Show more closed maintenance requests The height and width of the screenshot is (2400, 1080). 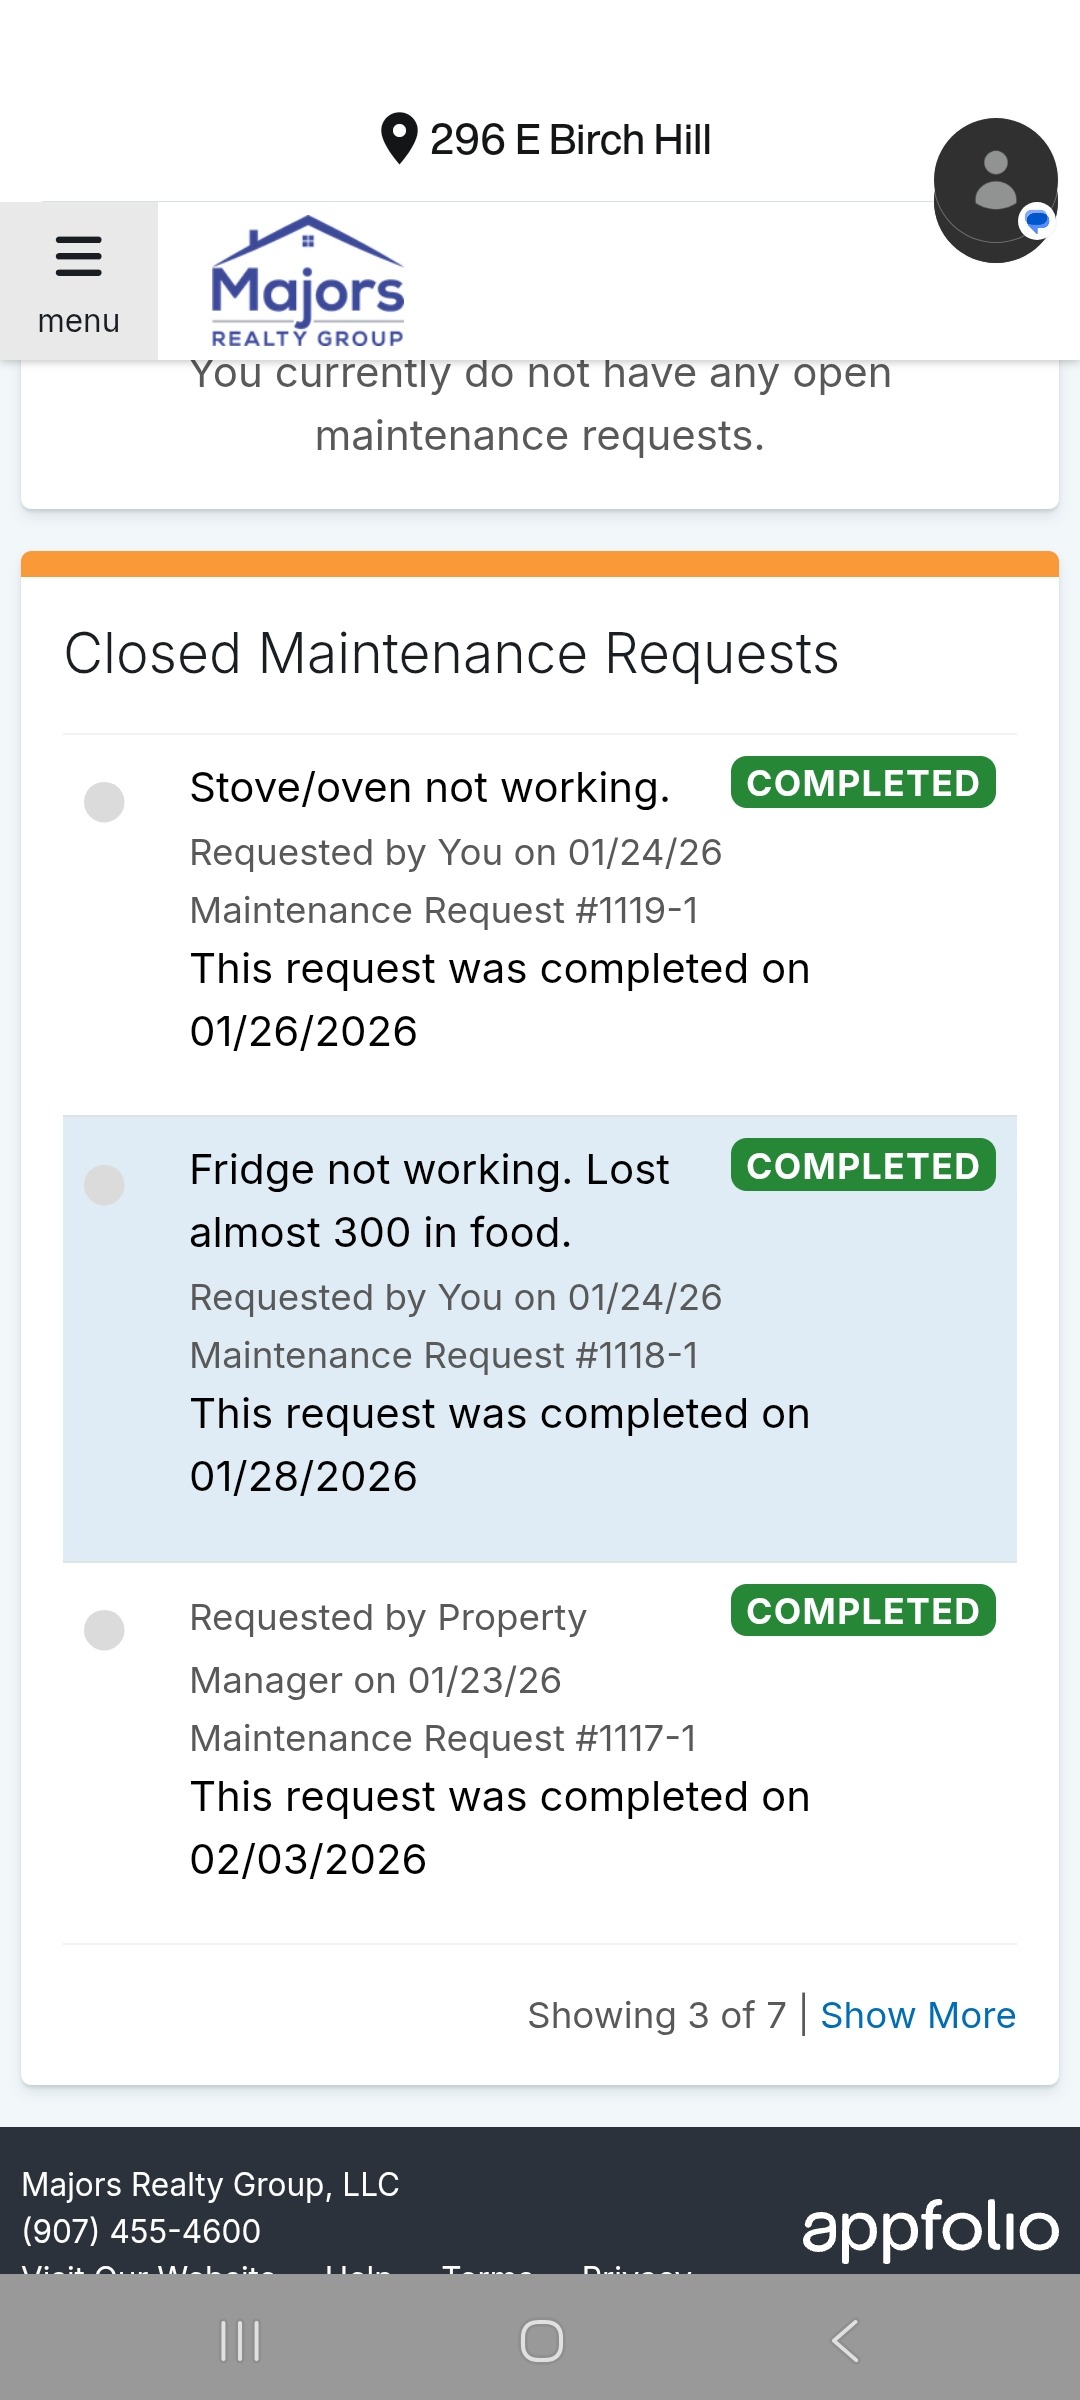(x=917, y=2015)
